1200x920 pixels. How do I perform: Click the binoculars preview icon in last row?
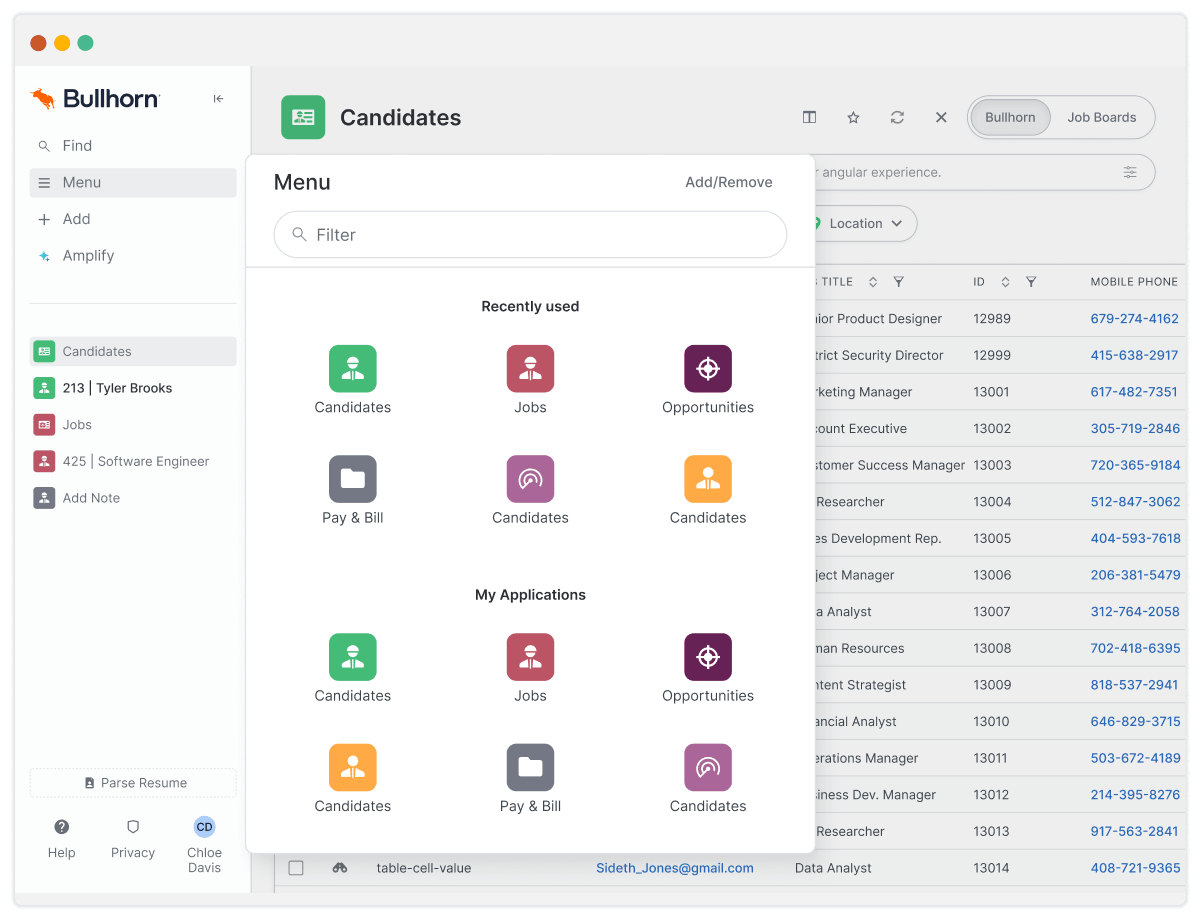click(340, 868)
